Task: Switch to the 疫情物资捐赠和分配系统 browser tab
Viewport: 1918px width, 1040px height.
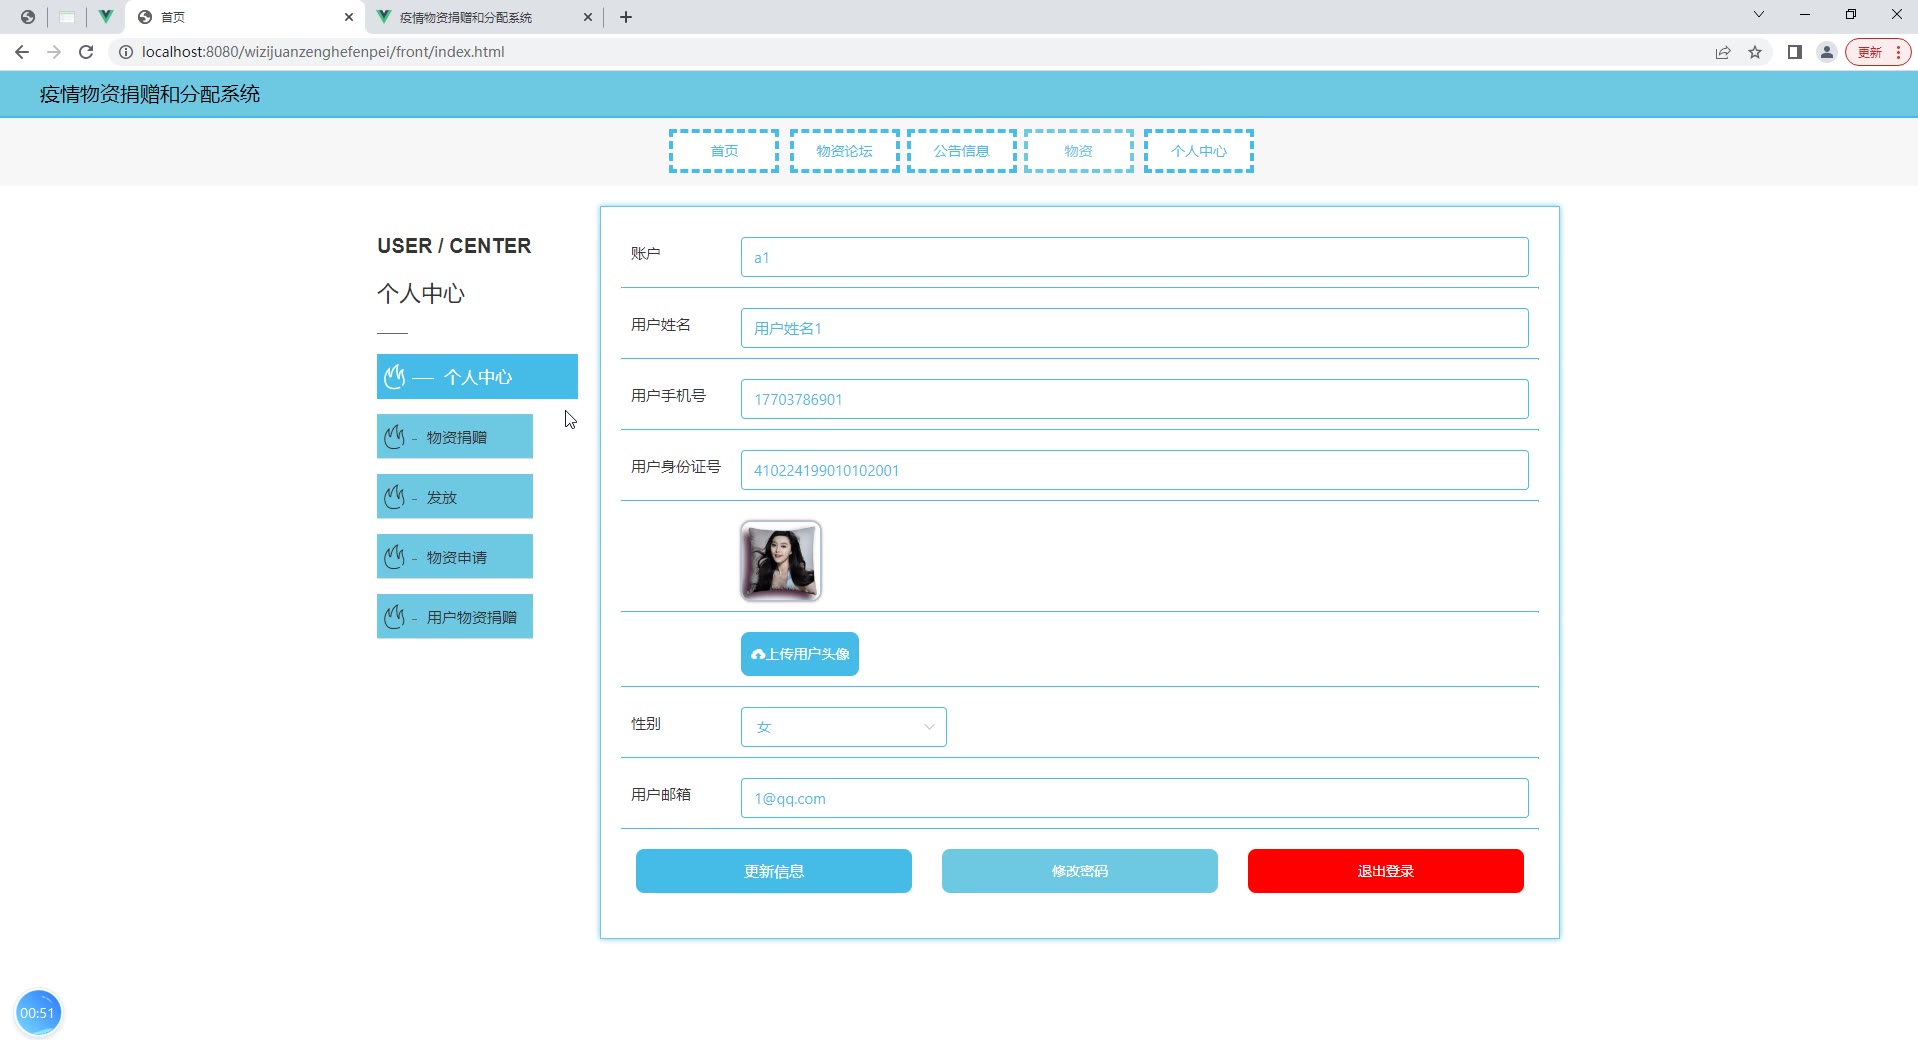Action: coord(480,17)
